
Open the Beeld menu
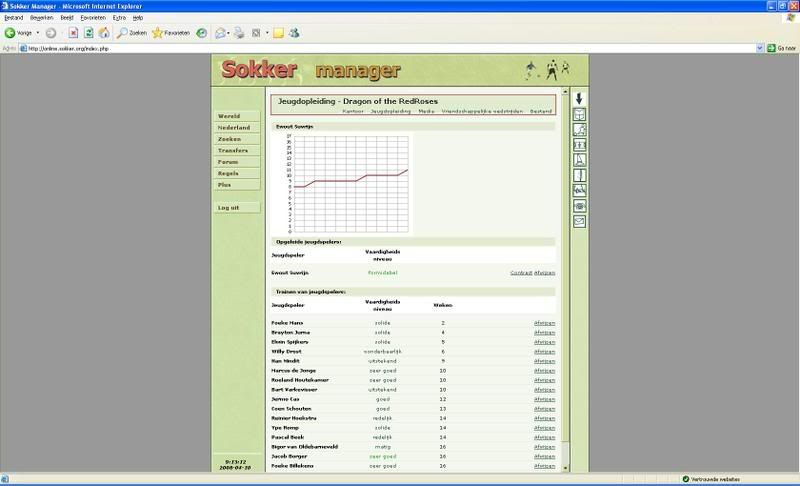[x=67, y=18]
